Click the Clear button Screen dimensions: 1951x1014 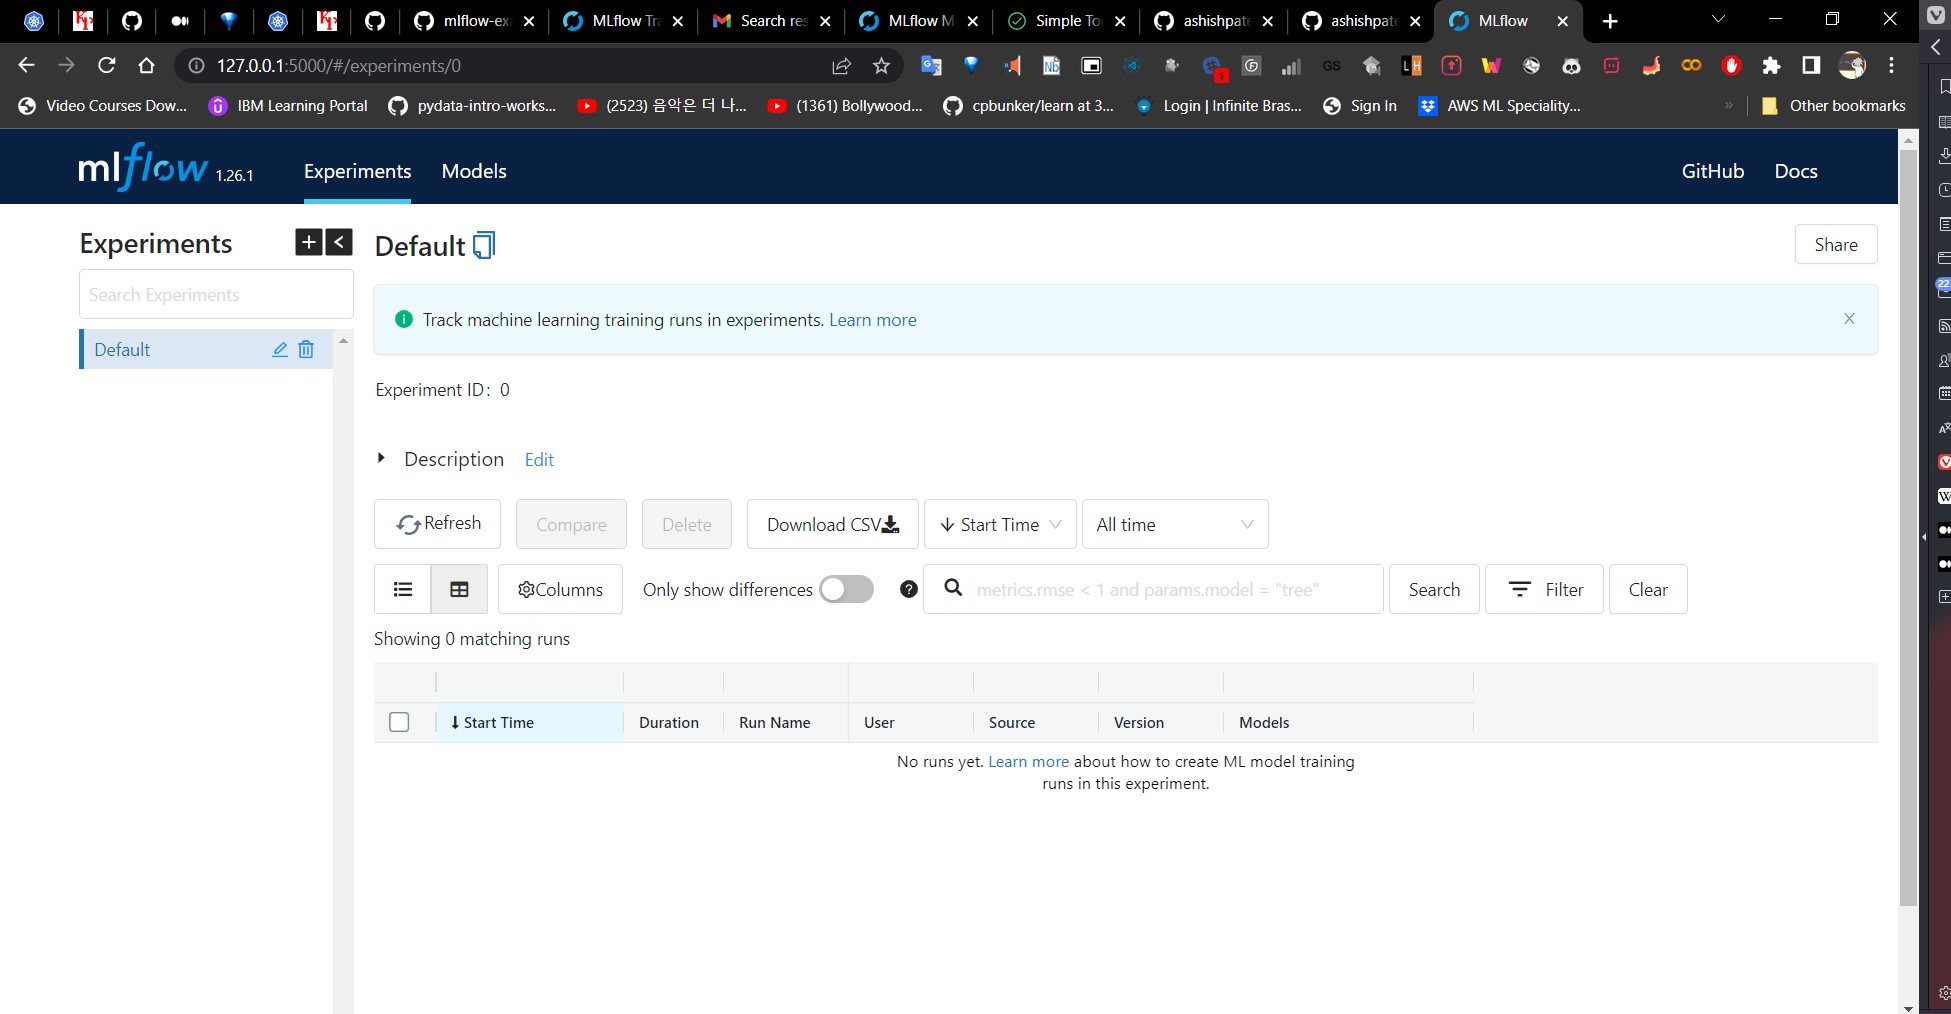1647,589
